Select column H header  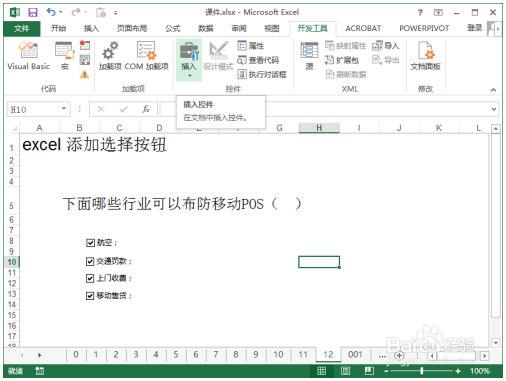pos(319,128)
